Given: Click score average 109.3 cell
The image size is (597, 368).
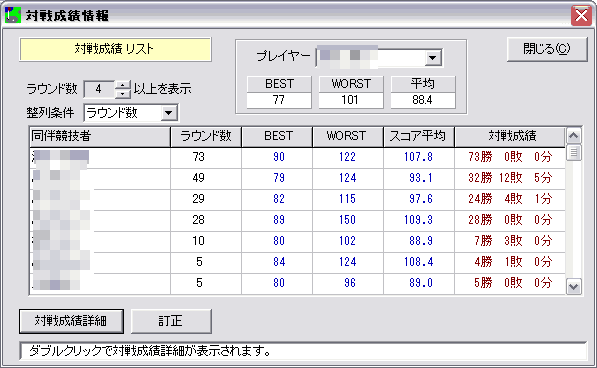Looking at the screenshot, I should coord(418,220).
